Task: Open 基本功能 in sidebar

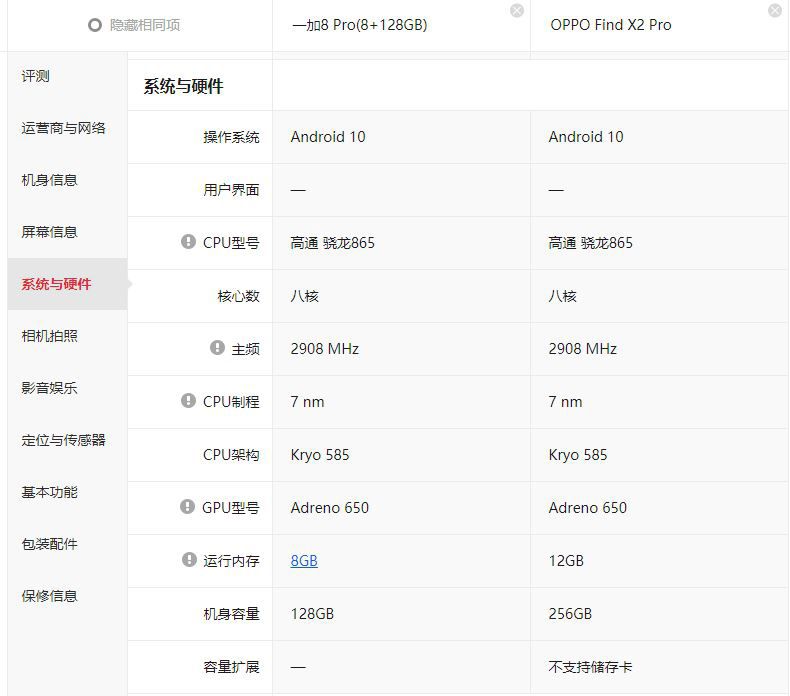Action: [50, 492]
